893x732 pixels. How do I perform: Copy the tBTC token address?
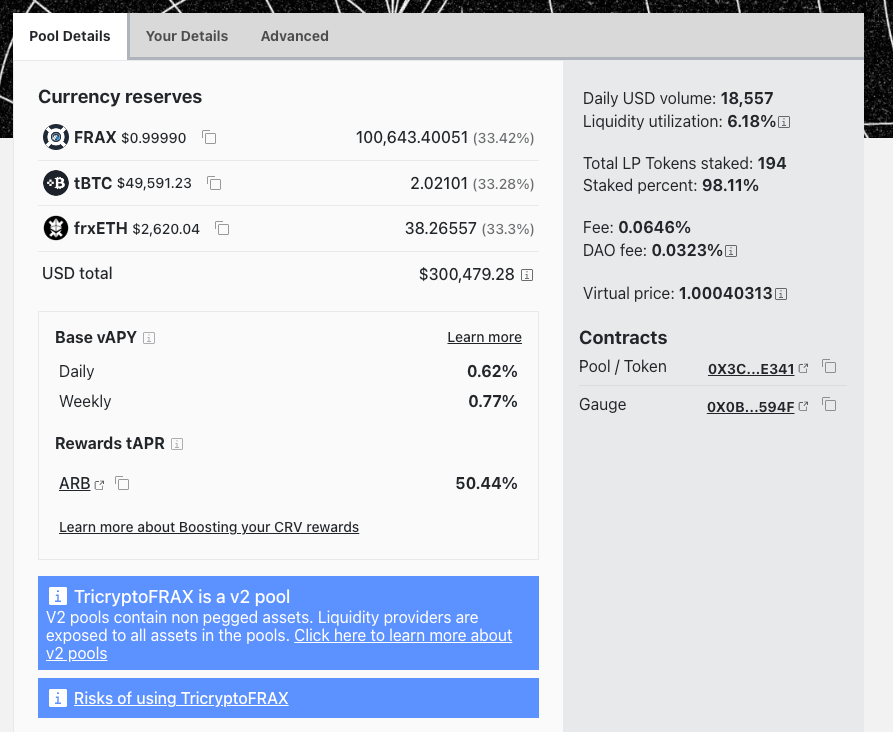coord(214,183)
